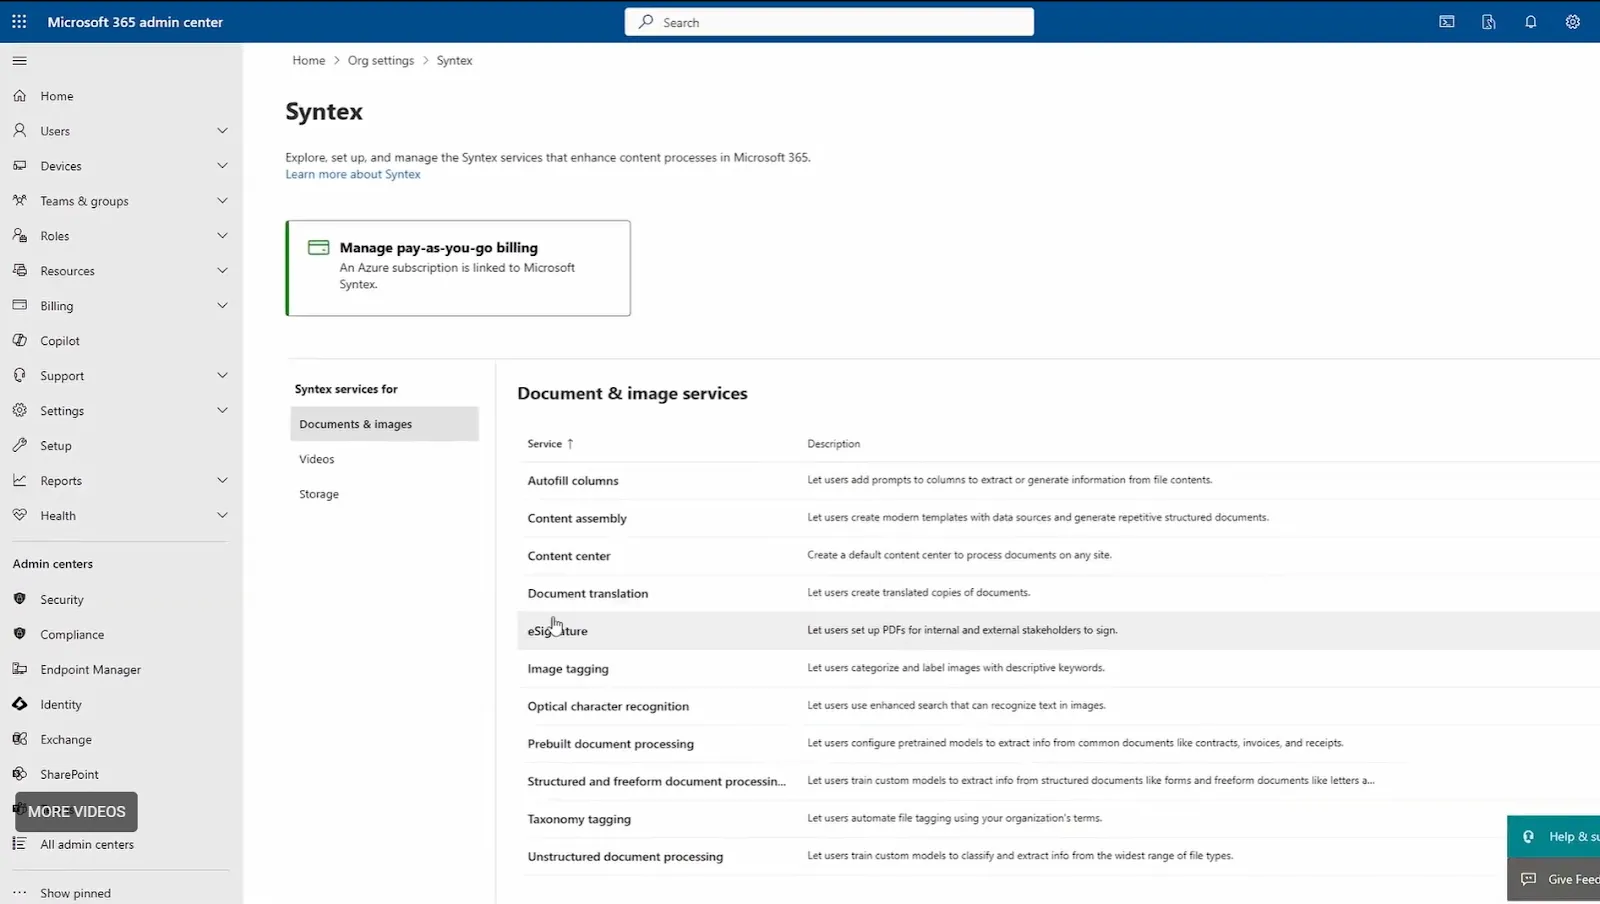This screenshot has height=904, width=1600.
Task: Click the Resources icon in sidebar
Action: (19, 271)
